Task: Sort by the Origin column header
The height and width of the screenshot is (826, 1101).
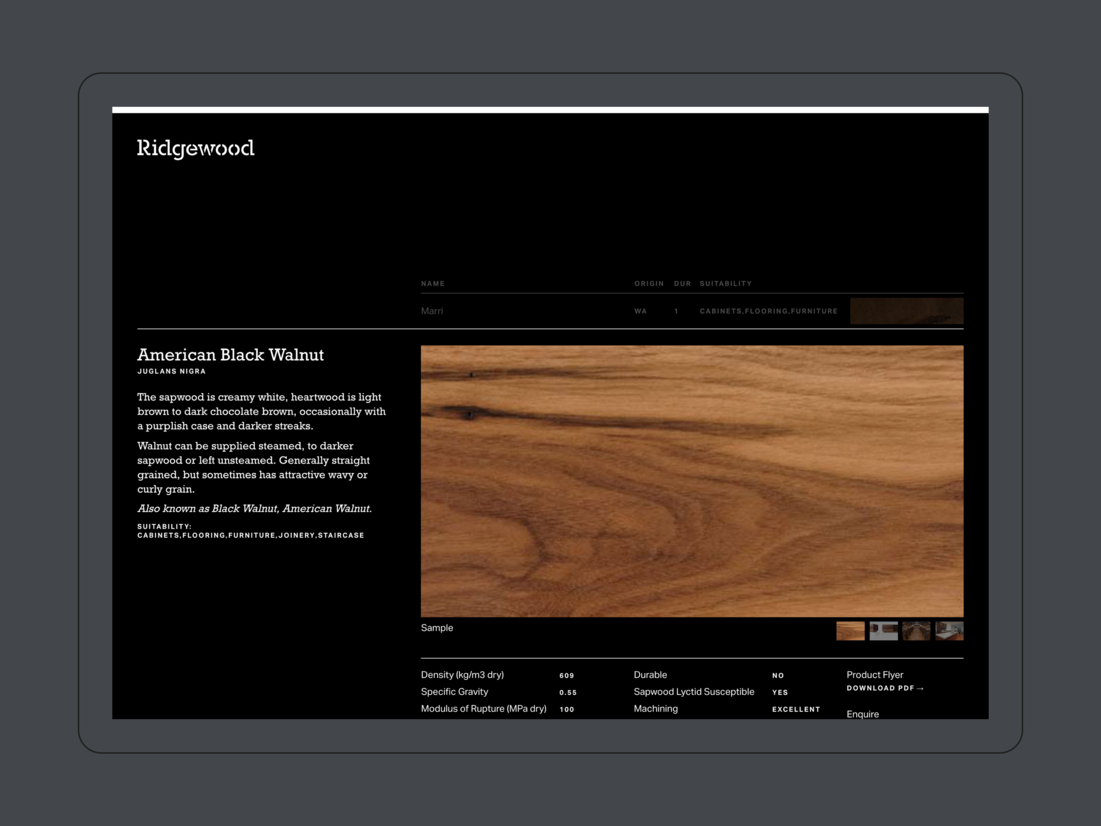Action: tap(649, 284)
